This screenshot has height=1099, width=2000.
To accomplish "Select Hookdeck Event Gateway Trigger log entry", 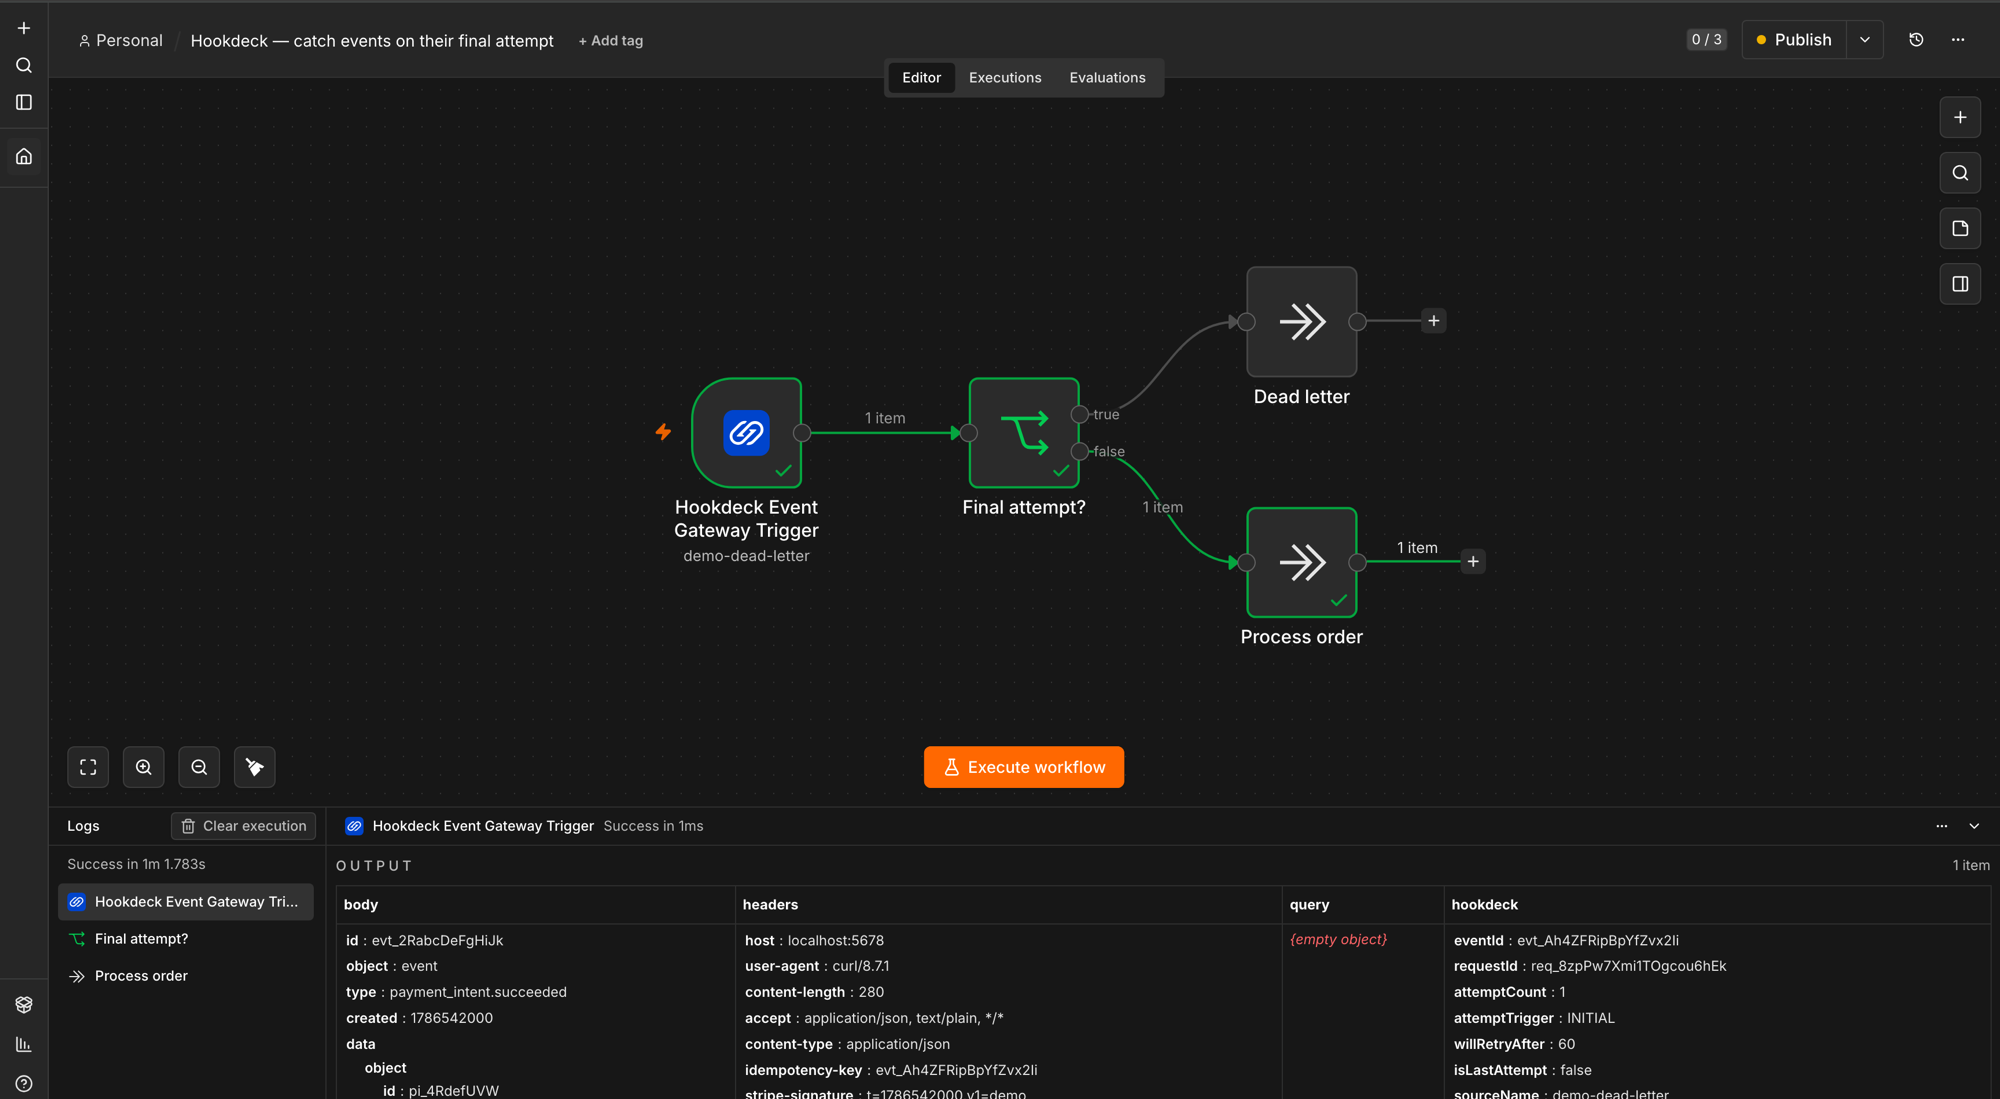I will tap(186, 902).
